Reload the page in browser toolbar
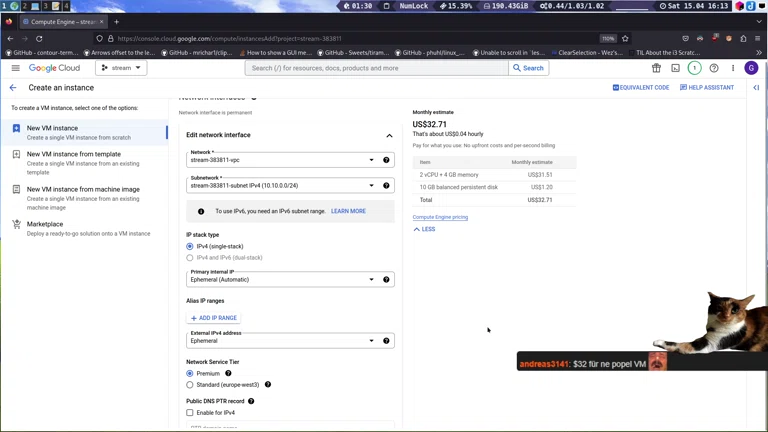This screenshot has width=768, height=432. (39, 39)
